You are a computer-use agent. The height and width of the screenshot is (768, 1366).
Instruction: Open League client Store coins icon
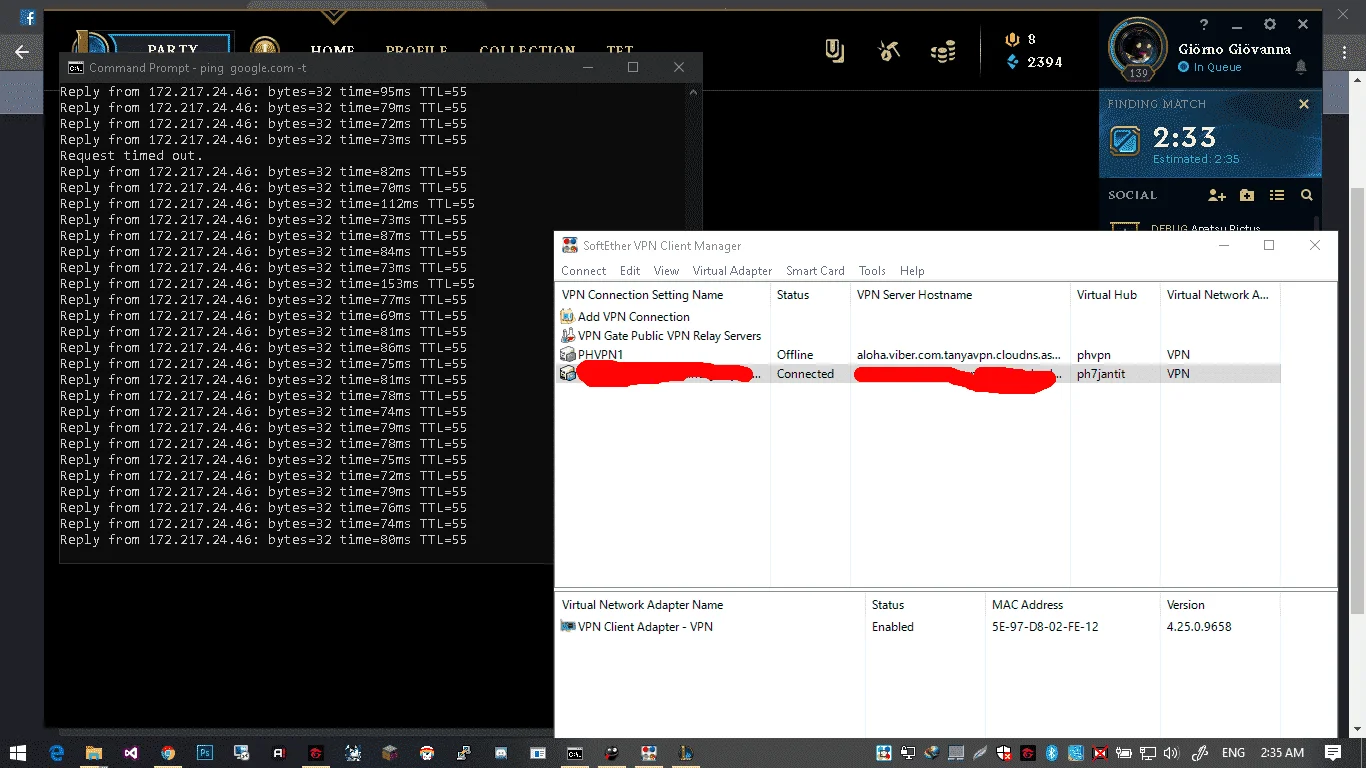click(x=943, y=50)
